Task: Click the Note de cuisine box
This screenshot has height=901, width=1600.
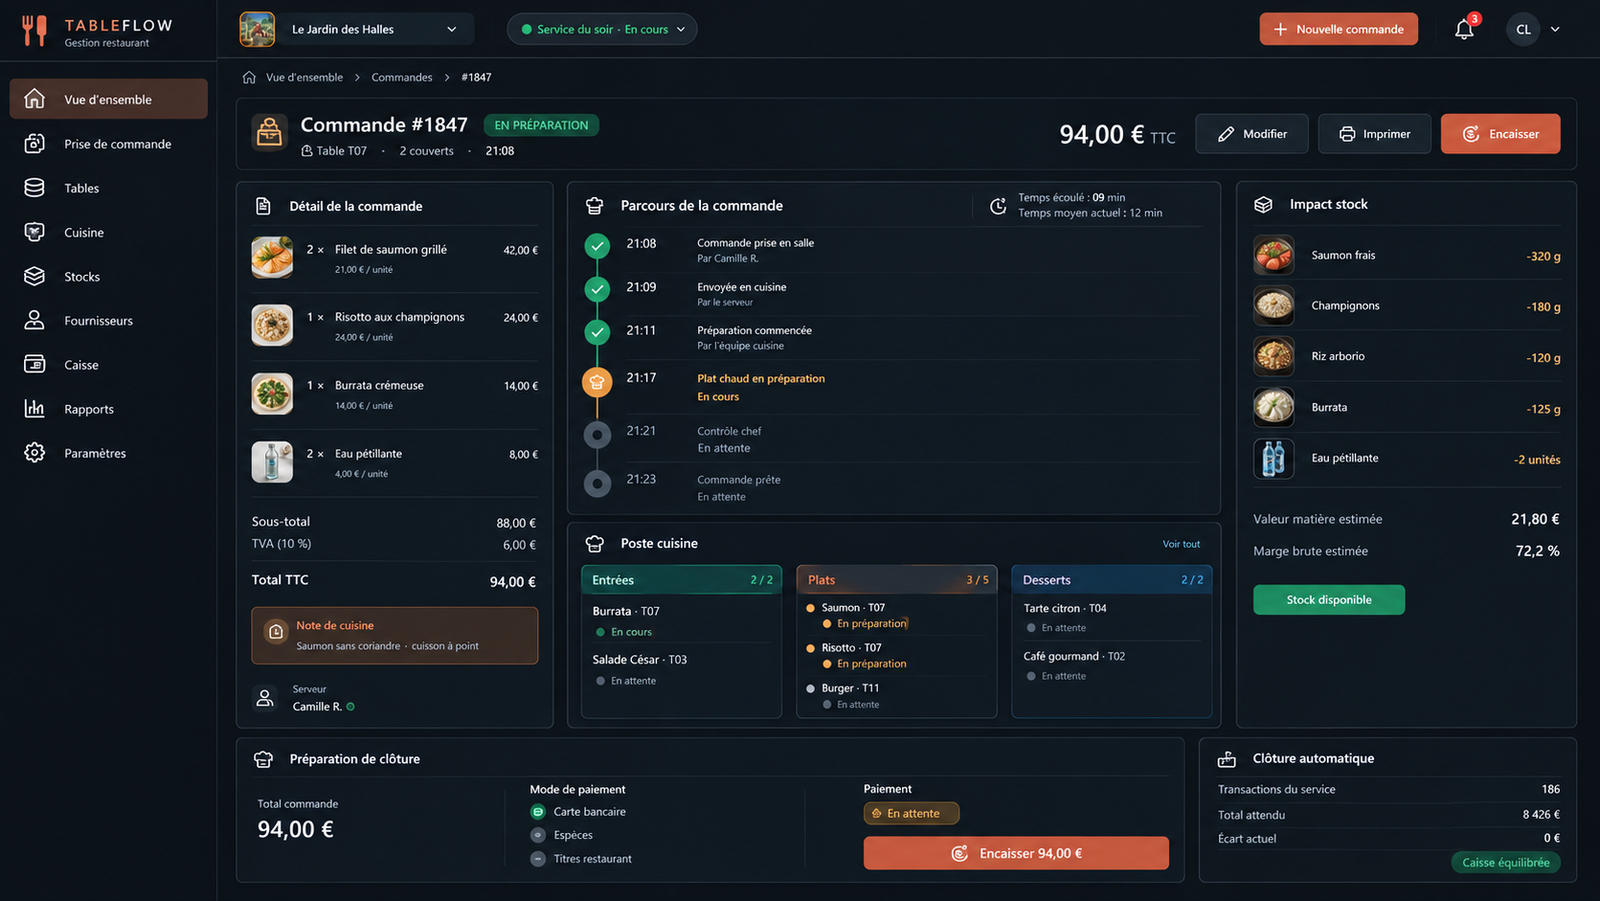Action: [395, 635]
